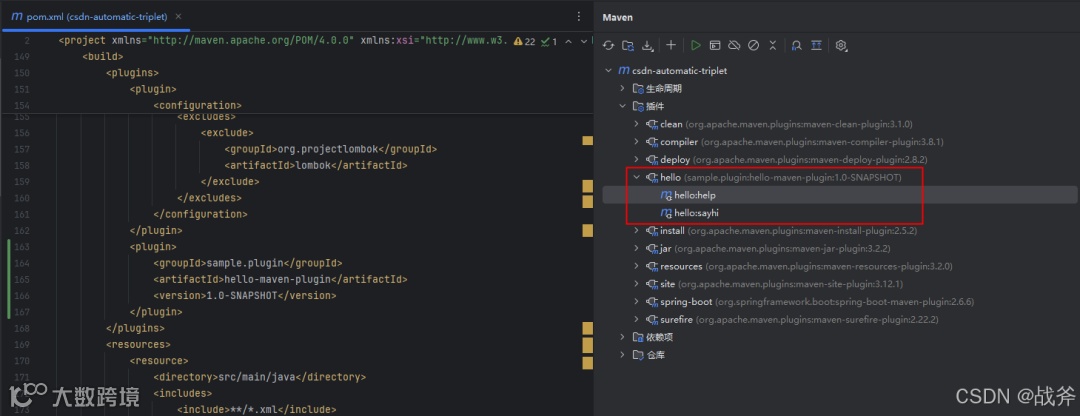Expand the surefire plugin node

pos(636,320)
